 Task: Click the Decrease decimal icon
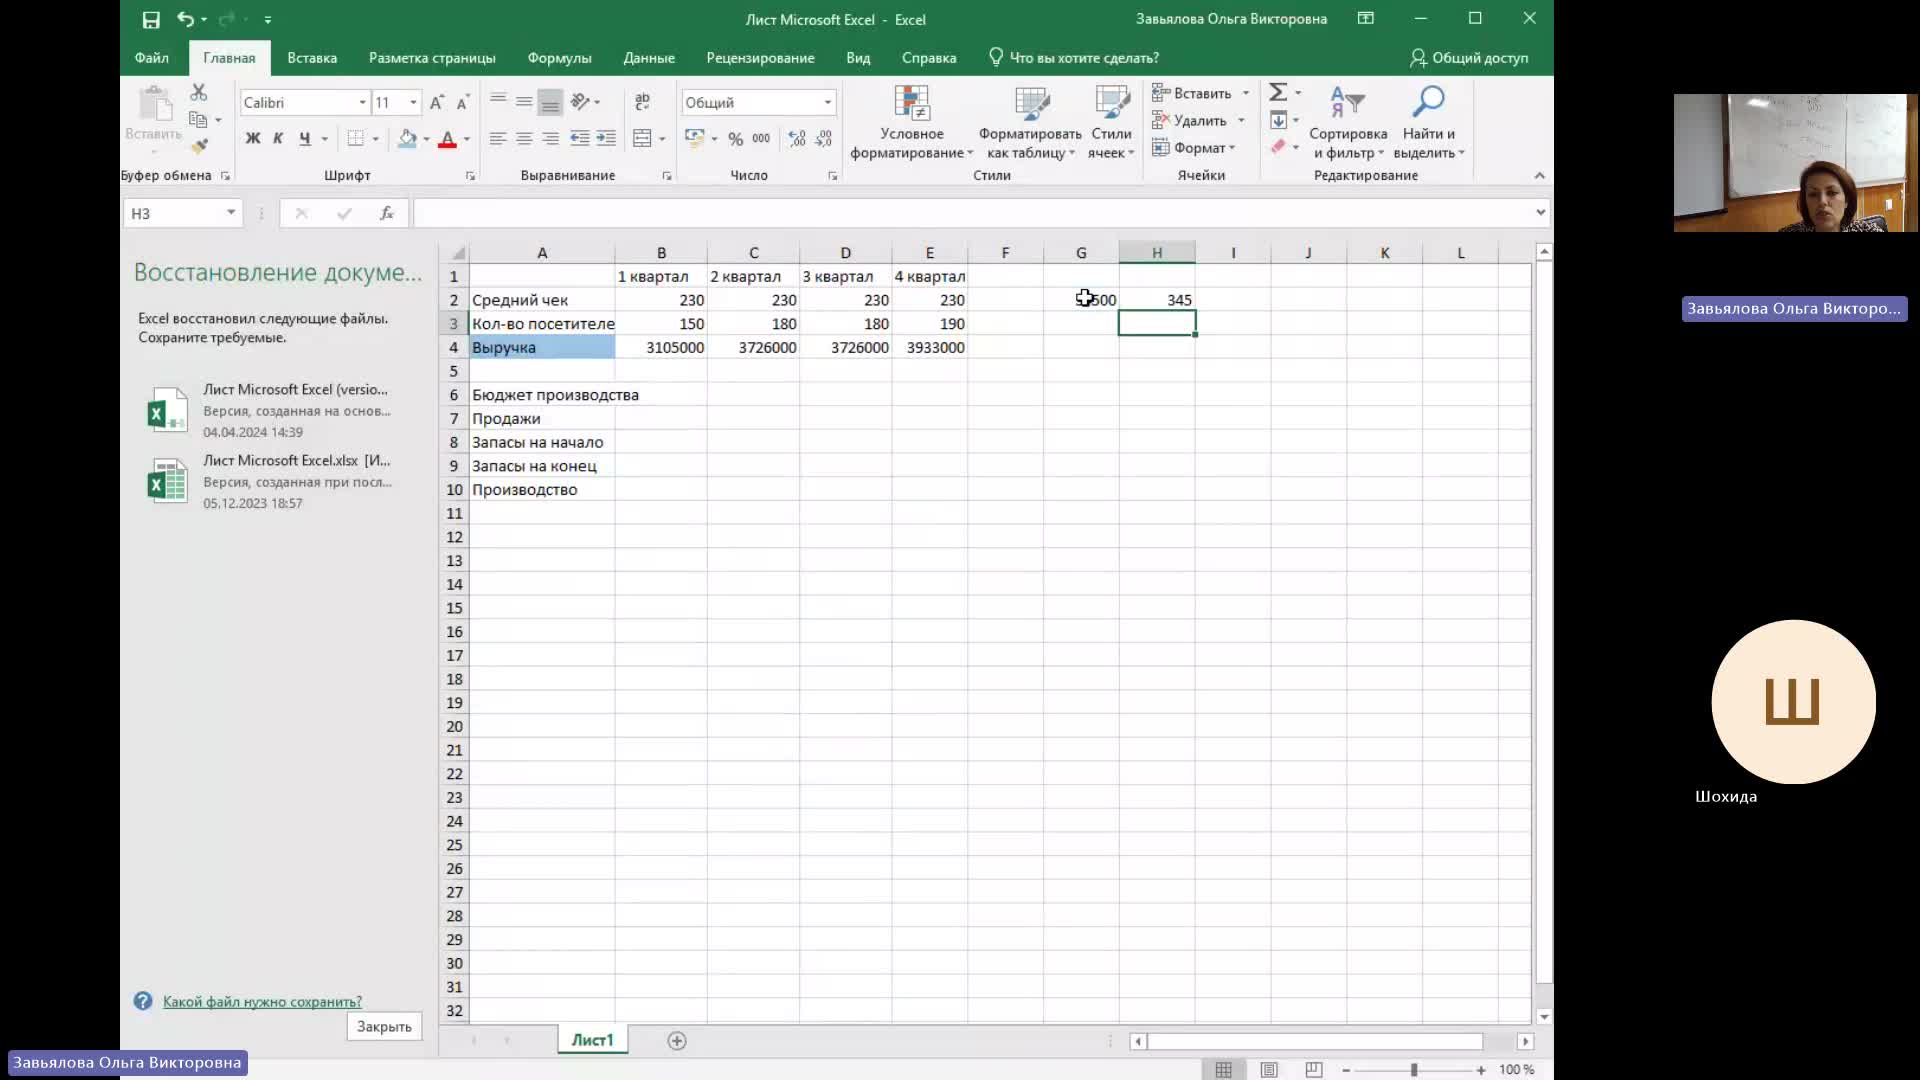tap(823, 139)
